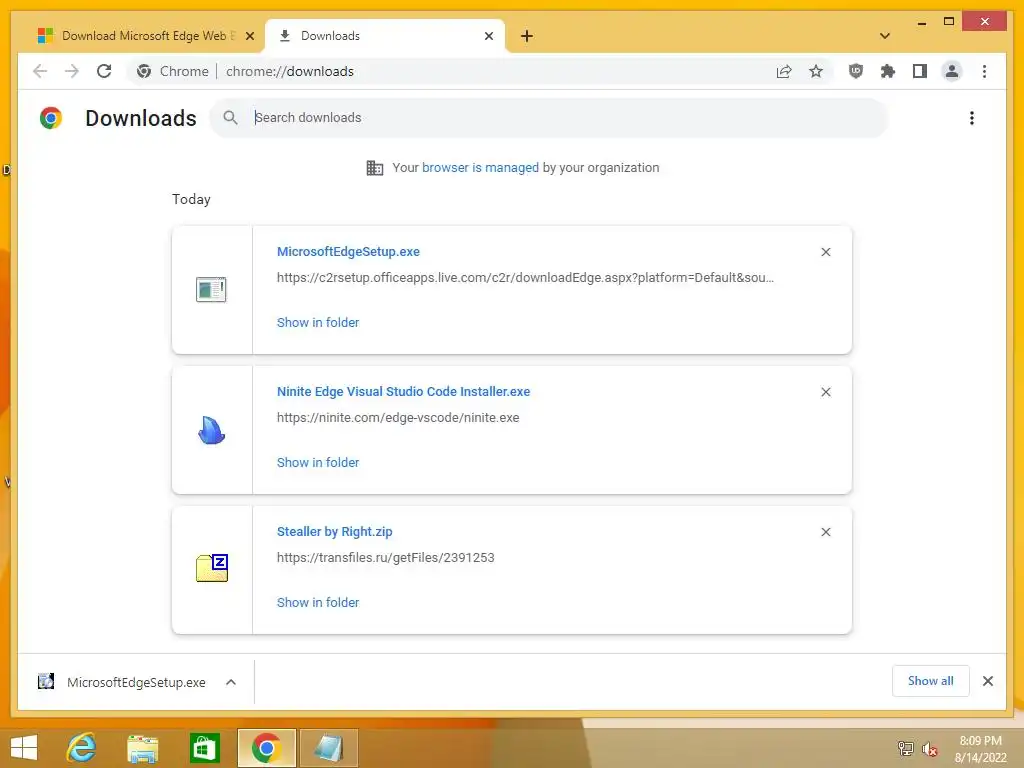Focus the Search downloads field
The image size is (1024, 768).
(x=549, y=118)
